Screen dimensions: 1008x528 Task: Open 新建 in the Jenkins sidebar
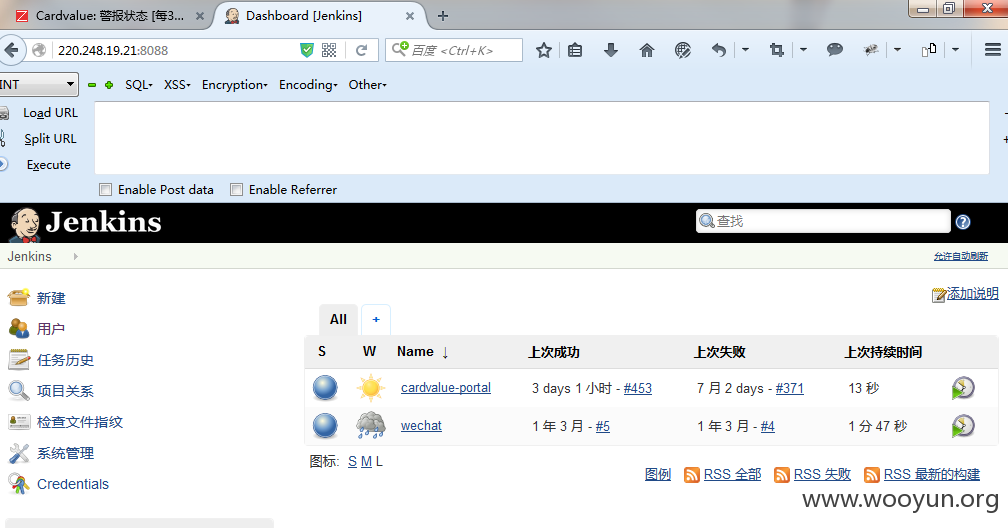(x=51, y=298)
